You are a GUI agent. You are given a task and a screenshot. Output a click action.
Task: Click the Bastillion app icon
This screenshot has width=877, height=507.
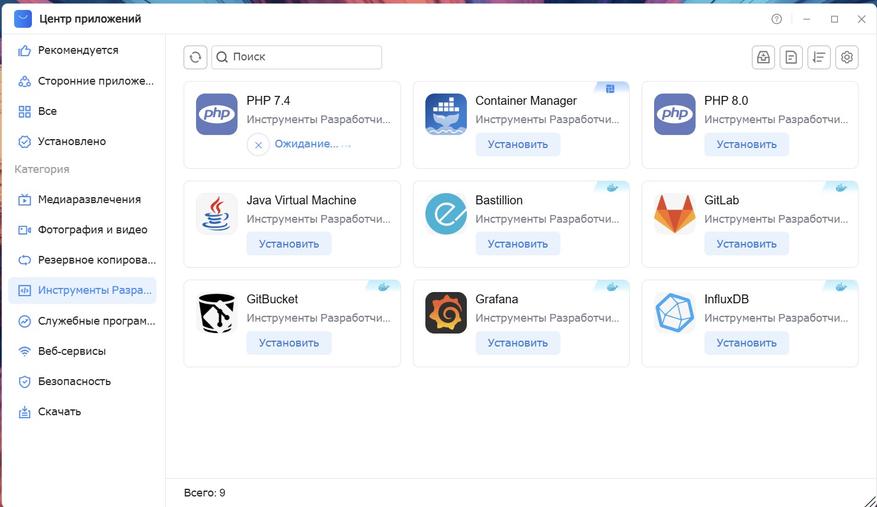pyautogui.click(x=446, y=214)
